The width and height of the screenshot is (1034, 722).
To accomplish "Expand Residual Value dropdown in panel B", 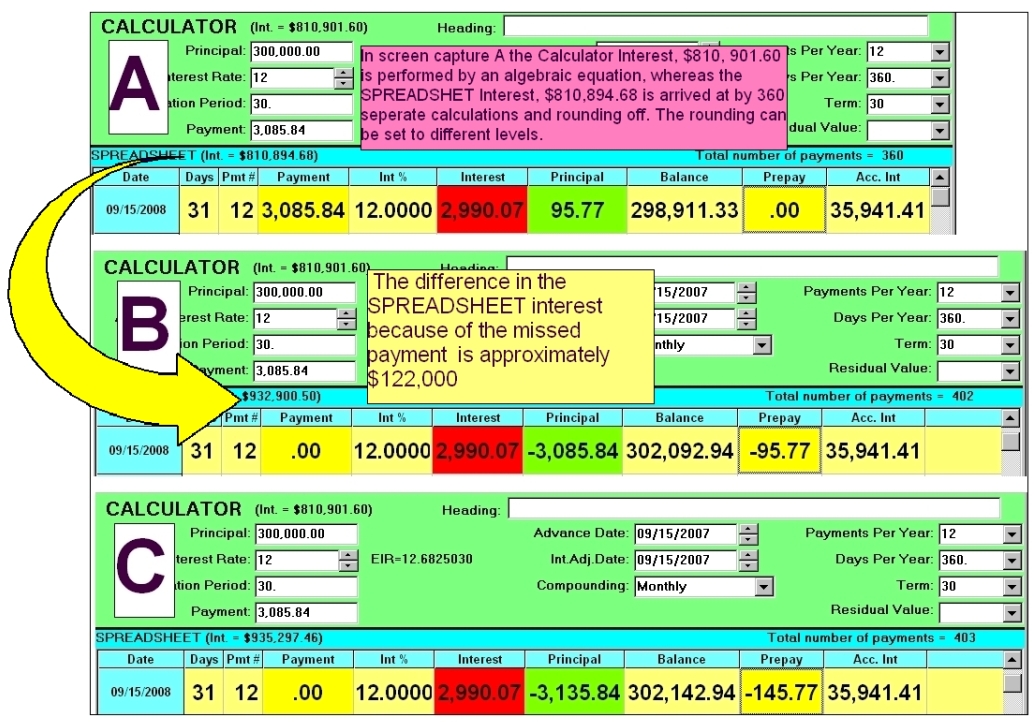I will 1009,370.
